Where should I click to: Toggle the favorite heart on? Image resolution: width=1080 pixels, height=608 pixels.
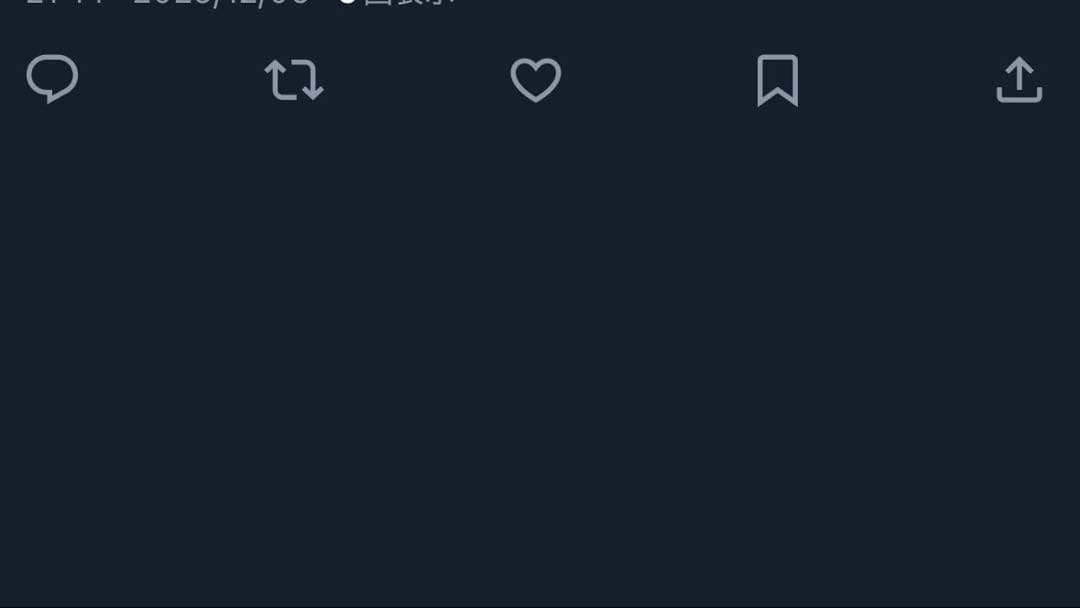pyautogui.click(x=536, y=80)
